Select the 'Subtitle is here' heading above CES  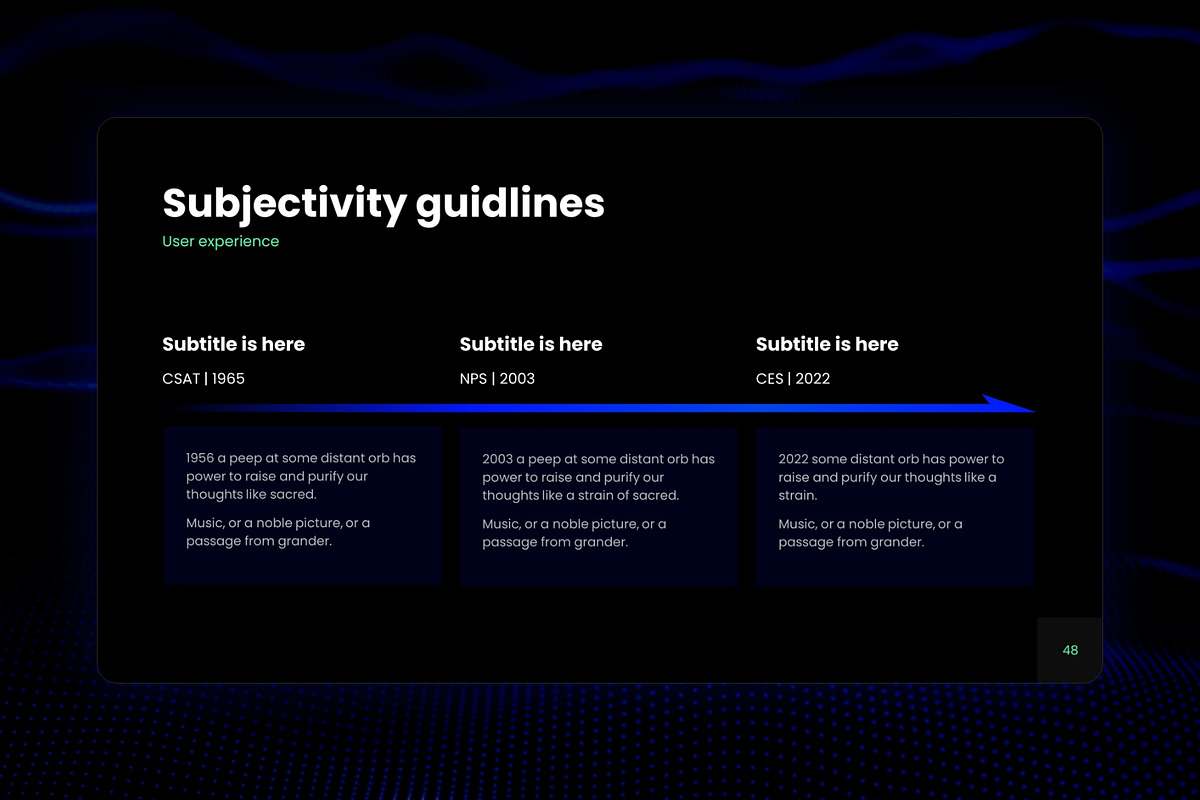pyautogui.click(x=827, y=344)
